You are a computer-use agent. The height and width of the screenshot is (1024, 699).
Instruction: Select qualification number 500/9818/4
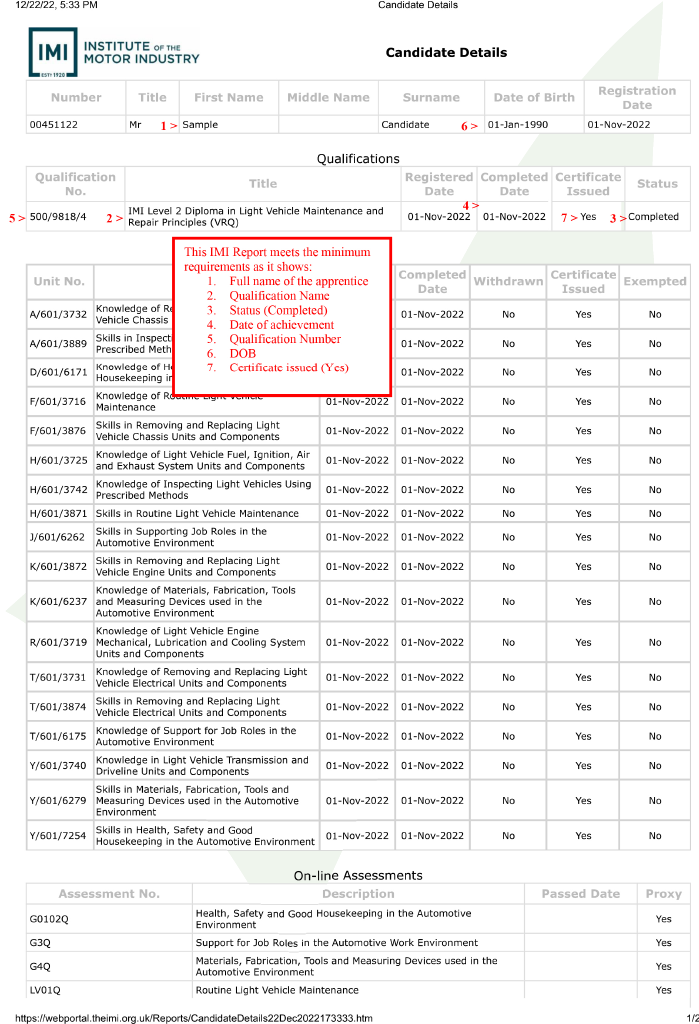click(x=58, y=216)
